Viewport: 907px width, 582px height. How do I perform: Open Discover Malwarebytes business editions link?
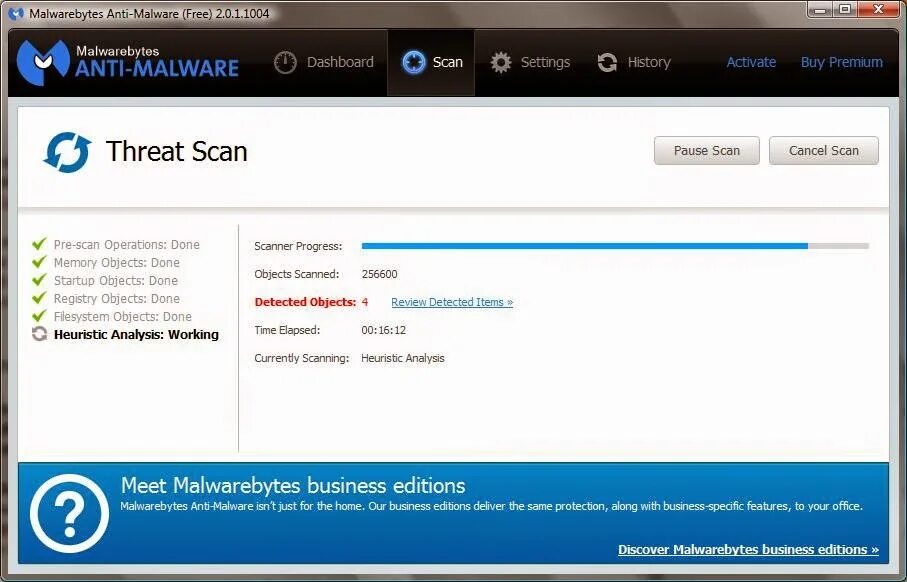(748, 550)
